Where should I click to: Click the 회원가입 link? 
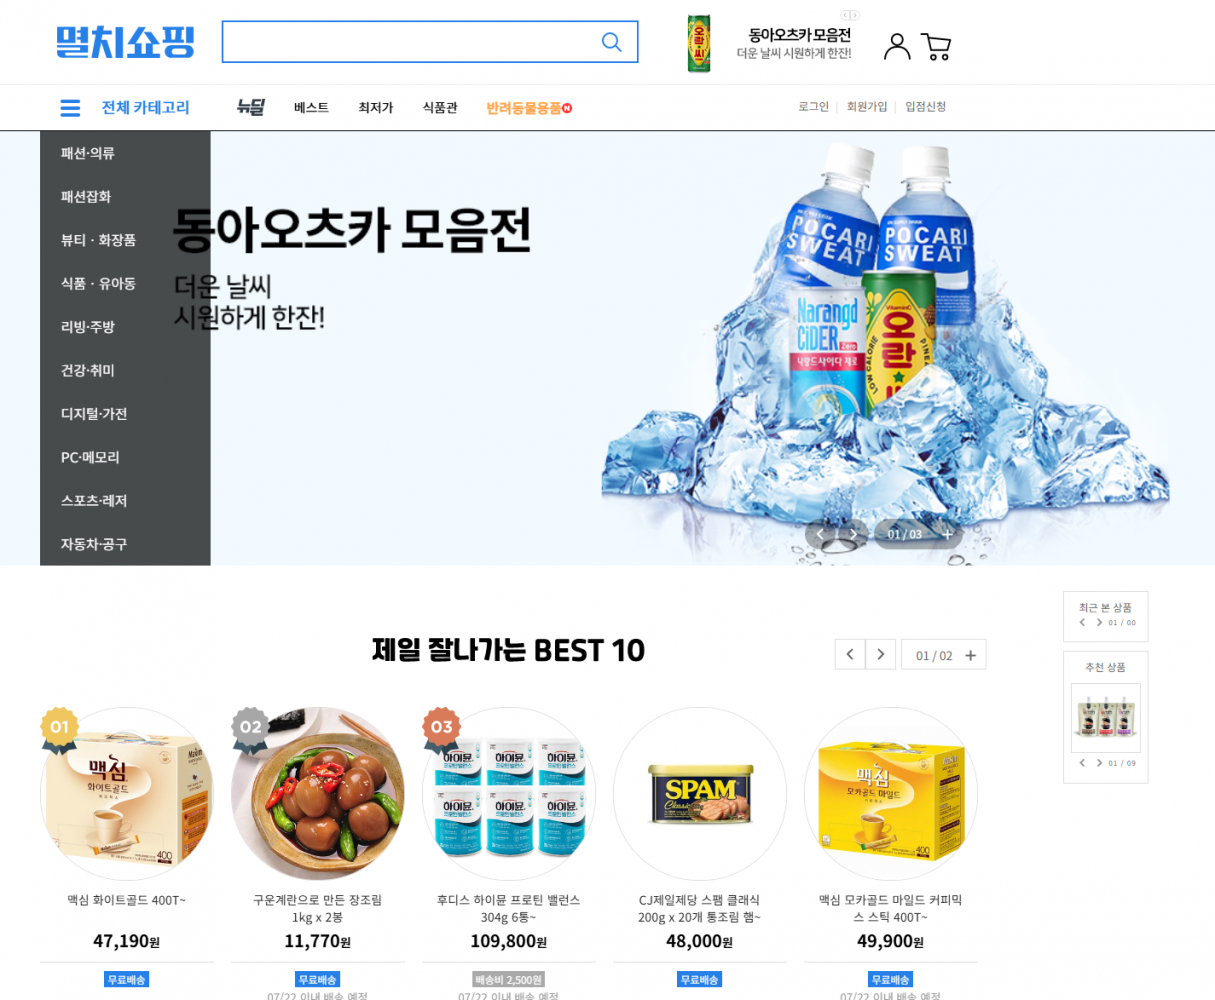coord(867,107)
